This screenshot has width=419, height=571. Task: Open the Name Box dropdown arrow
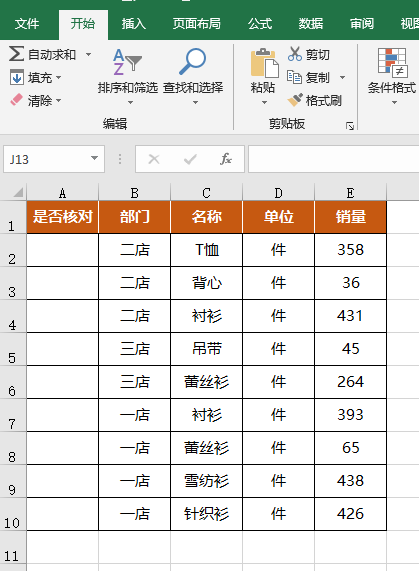(x=94, y=158)
